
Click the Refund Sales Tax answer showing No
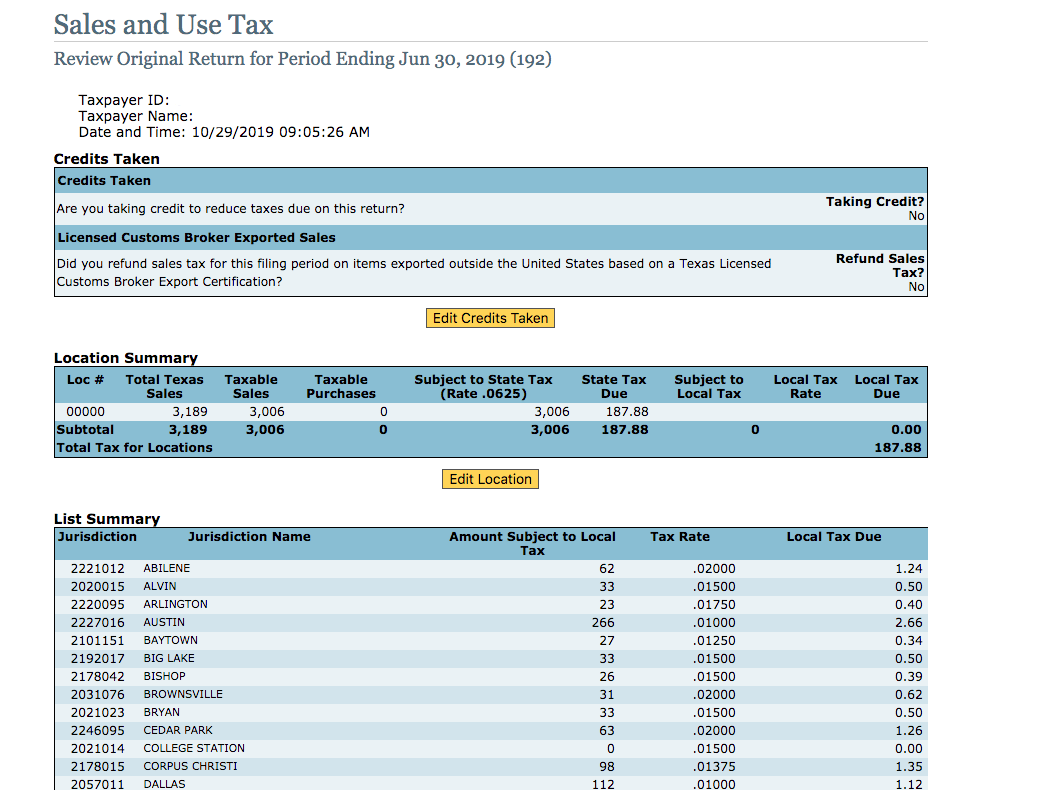tap(916, 286)
